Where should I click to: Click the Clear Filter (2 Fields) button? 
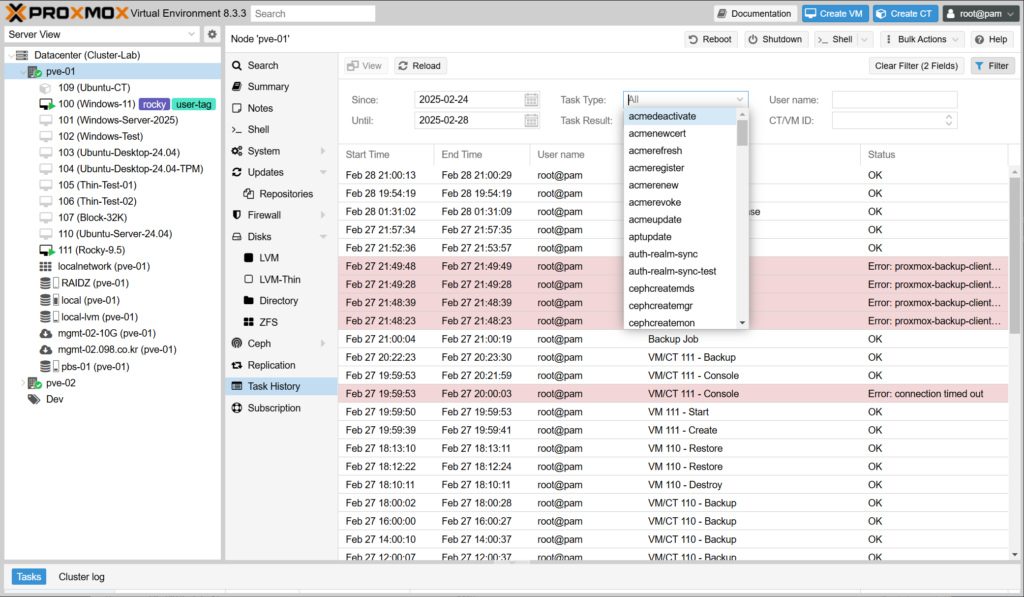pyautogui.click(x=916, y=66)
